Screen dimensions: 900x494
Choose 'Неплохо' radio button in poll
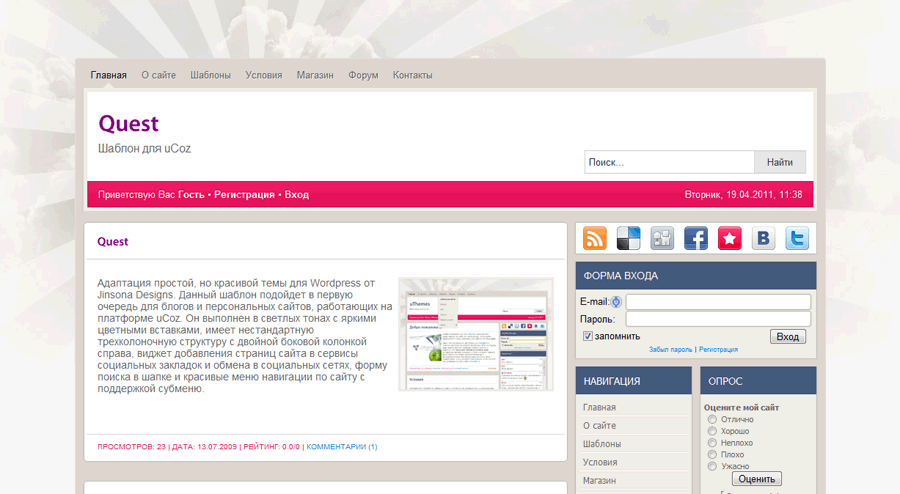tap(712, 443)
